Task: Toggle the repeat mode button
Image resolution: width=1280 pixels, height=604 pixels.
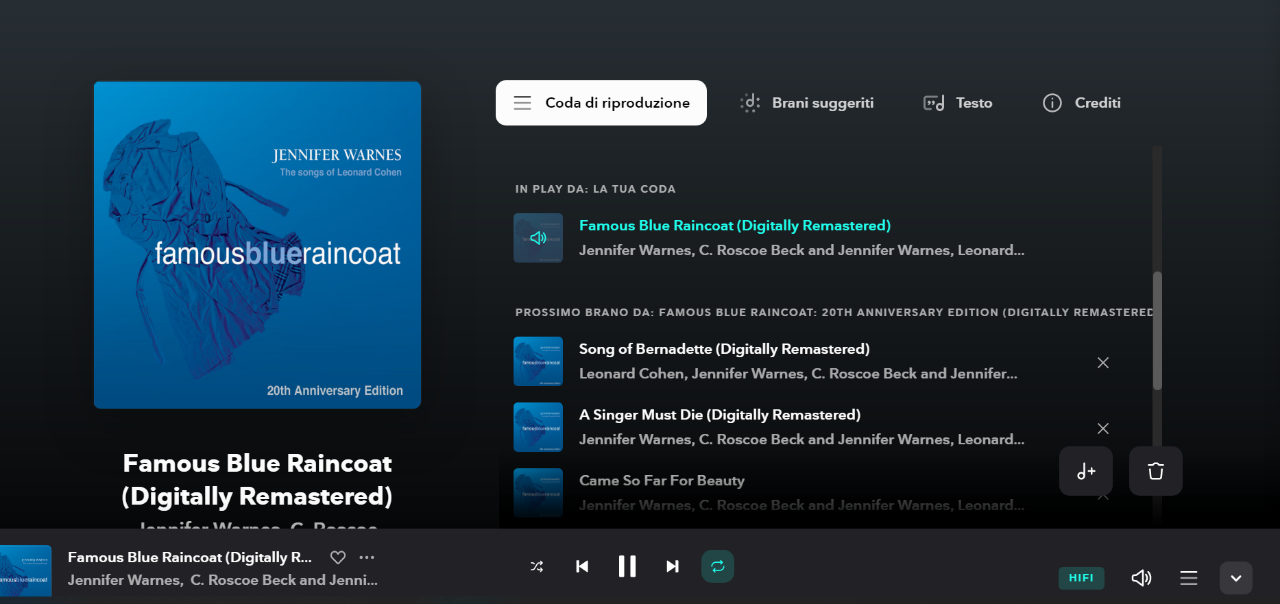Action: [x=717, y=566]
